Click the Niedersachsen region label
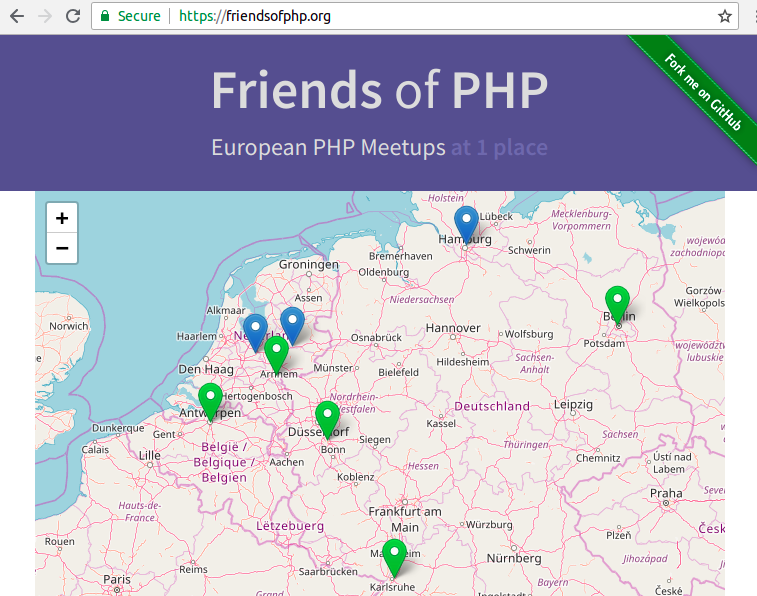The image size is (757, 596). coord(422,300)
